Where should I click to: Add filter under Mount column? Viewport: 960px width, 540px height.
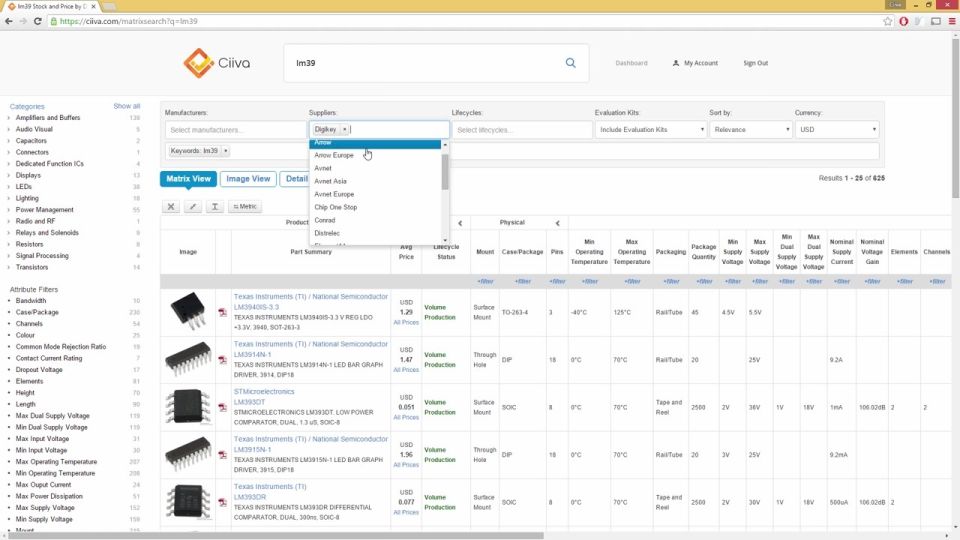[x=485, y=282]
